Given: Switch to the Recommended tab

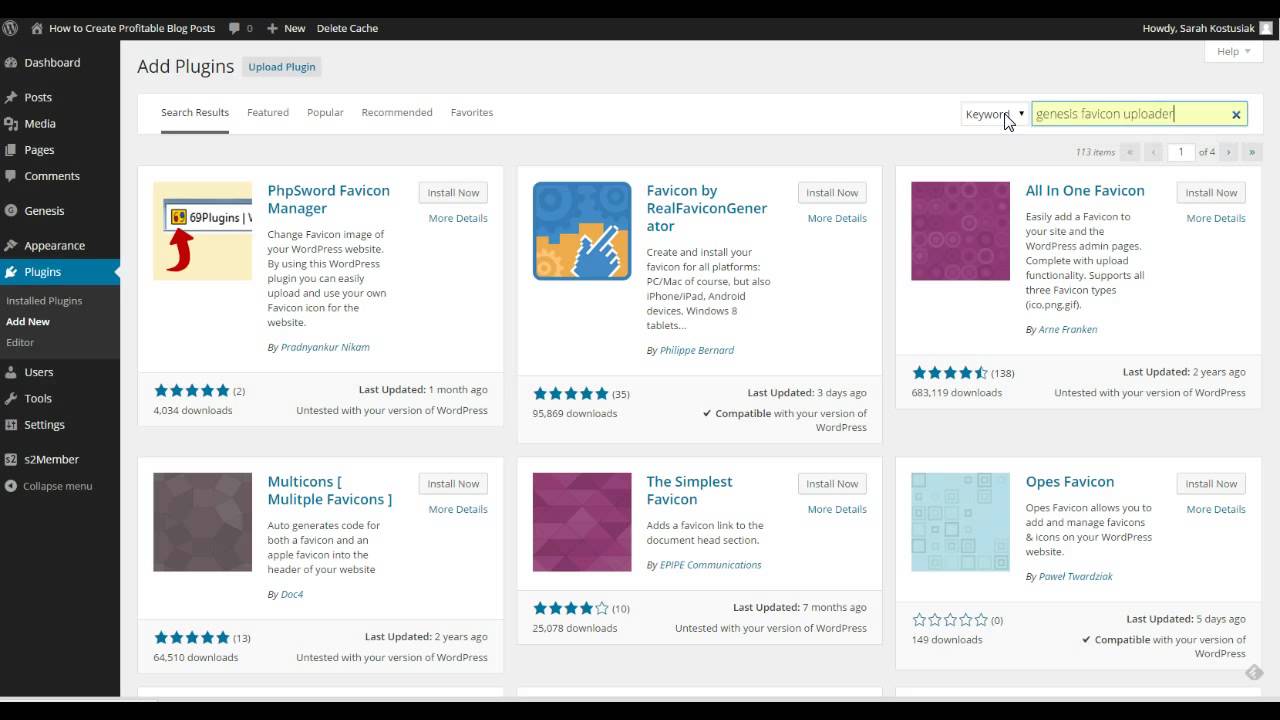Looking at the screenshot, I should pyautogui.click(x=397, y=112).
